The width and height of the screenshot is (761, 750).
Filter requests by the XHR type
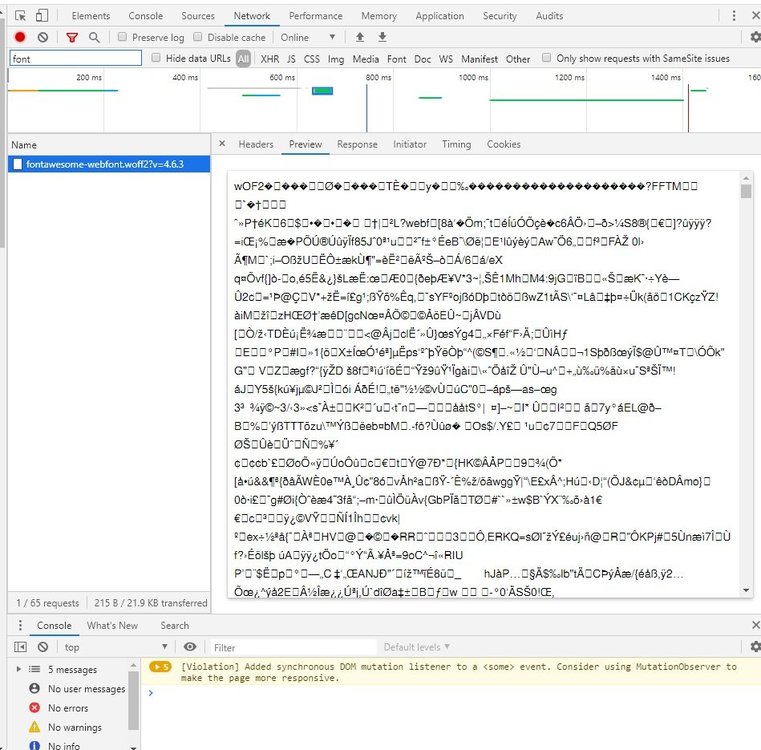tap(269, 59)
